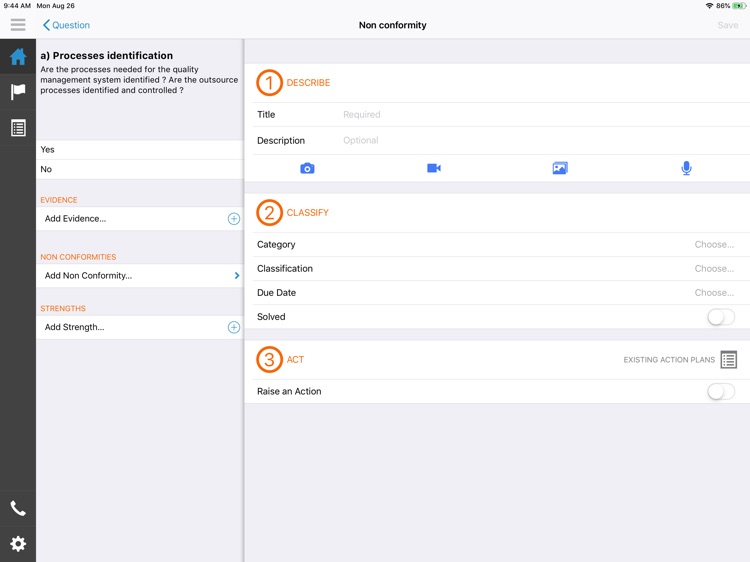750x562 pixels.
Task: Choose a Category value
Action: click(713, 245)
